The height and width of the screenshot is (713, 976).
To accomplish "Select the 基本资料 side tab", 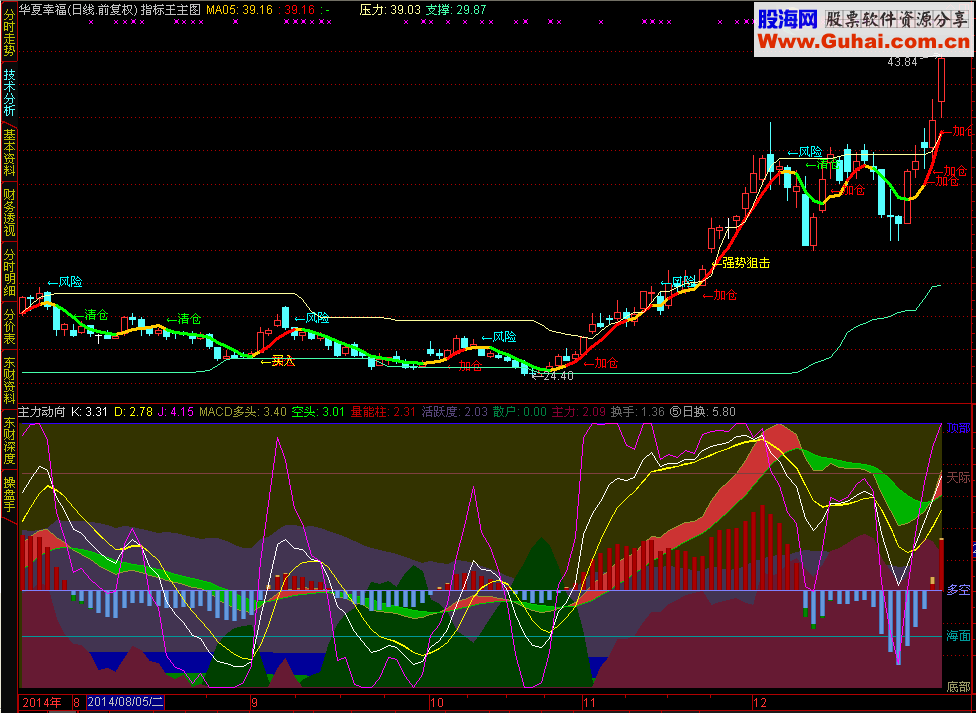I will point(9,153).
